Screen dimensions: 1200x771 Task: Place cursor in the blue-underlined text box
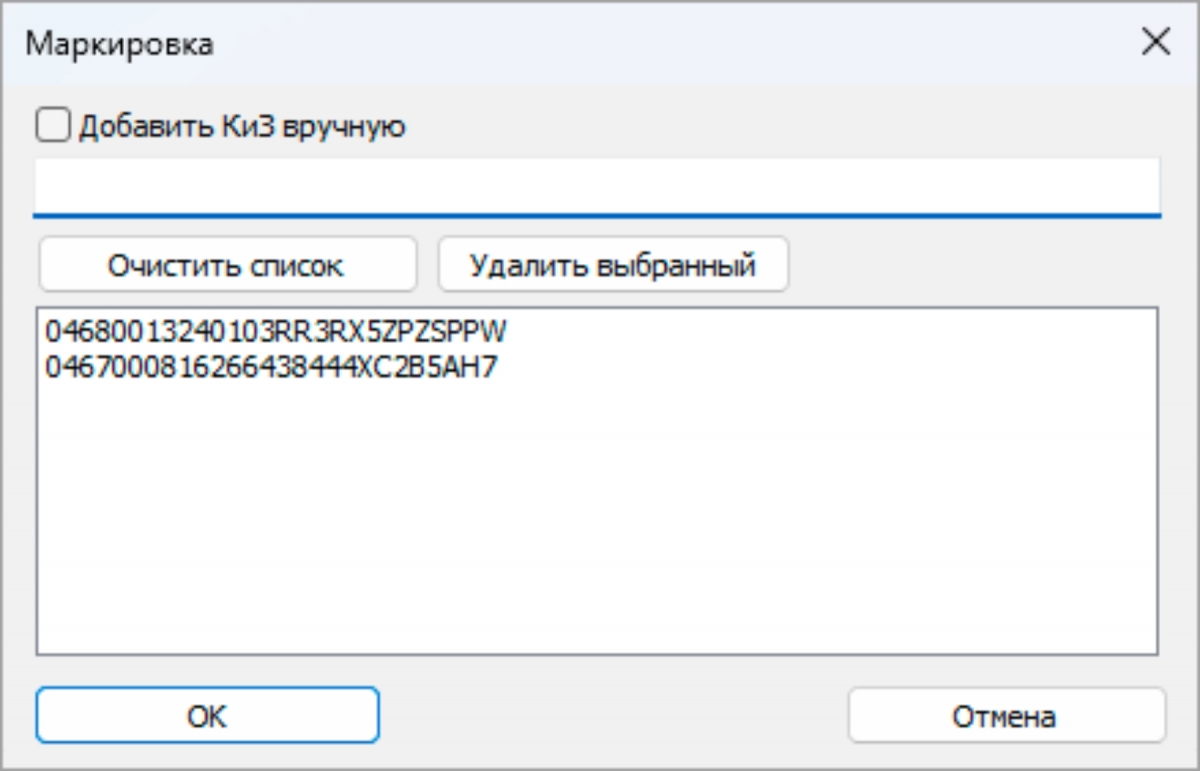click(597, 185)
